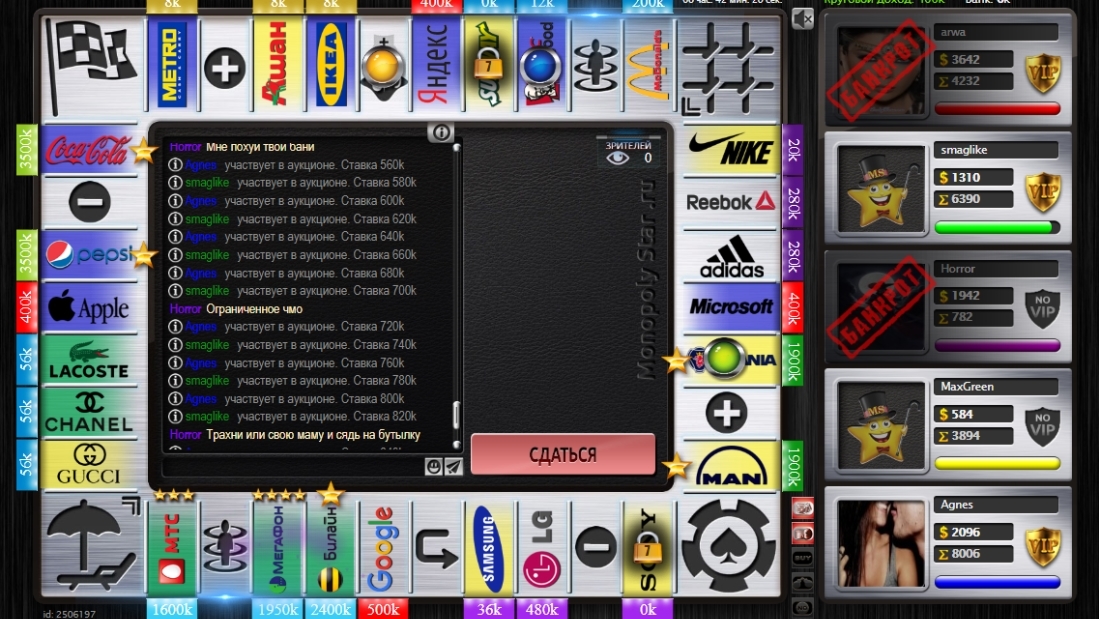
Task: Open the emoji smiley picker in chat
Action: [x=434, y=466]
